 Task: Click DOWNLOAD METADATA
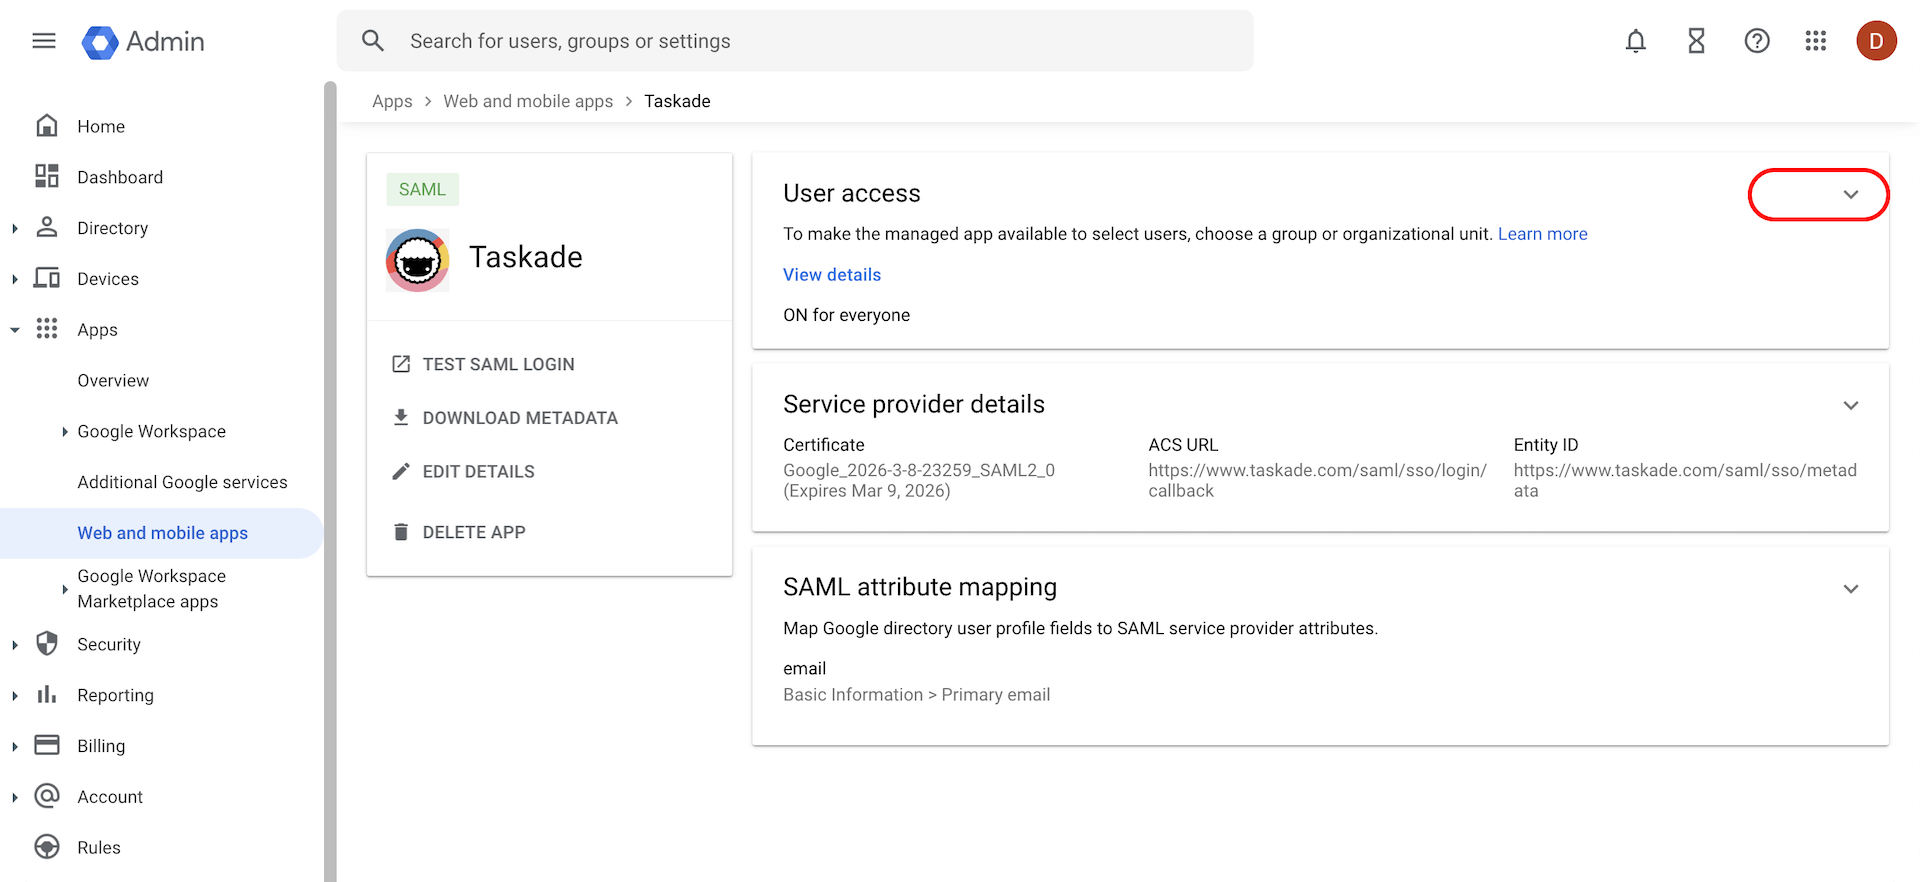pyautogui.click(x=520, y=418)
